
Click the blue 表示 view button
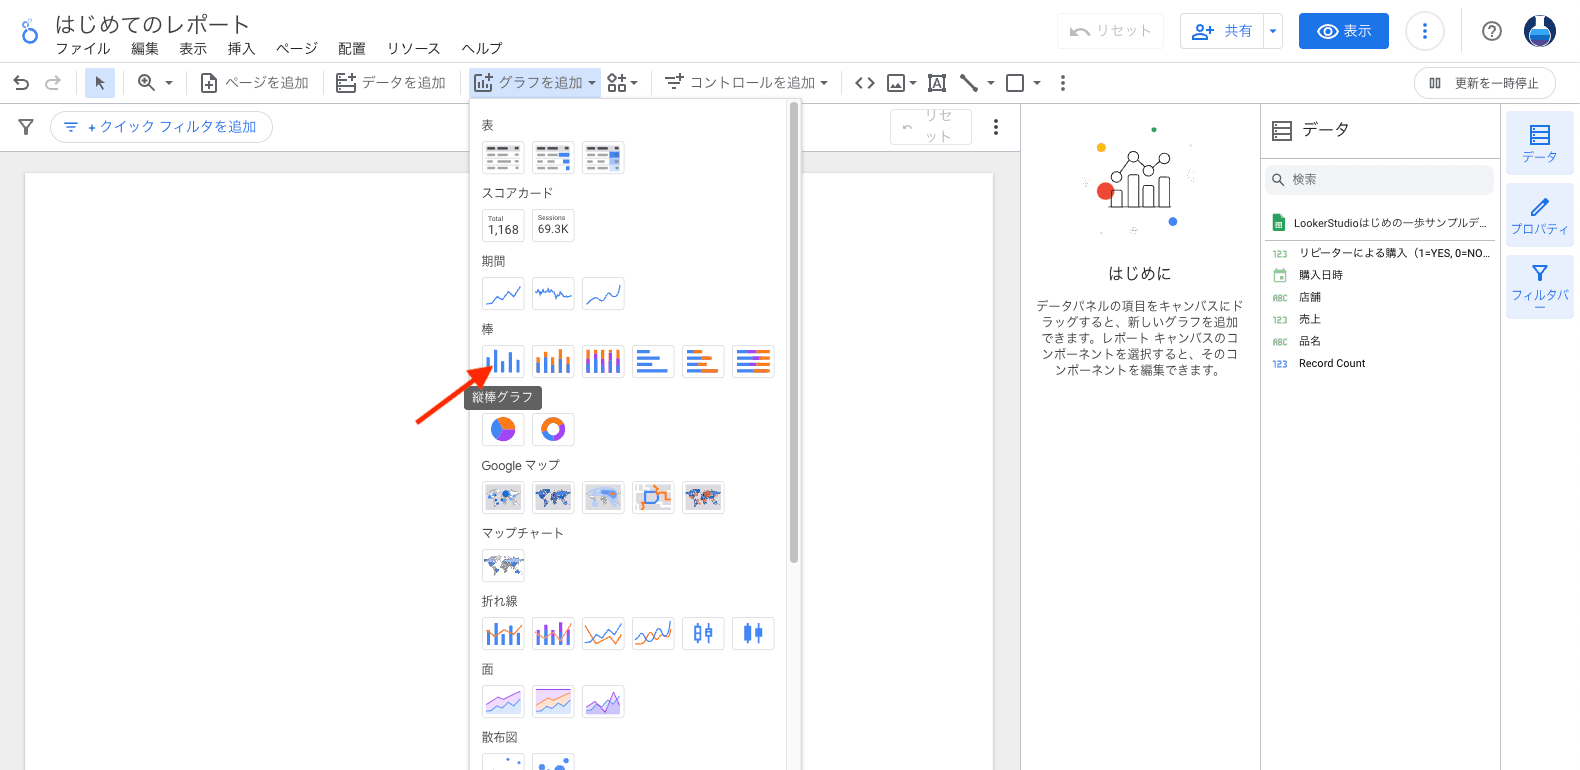[1343, 31]
